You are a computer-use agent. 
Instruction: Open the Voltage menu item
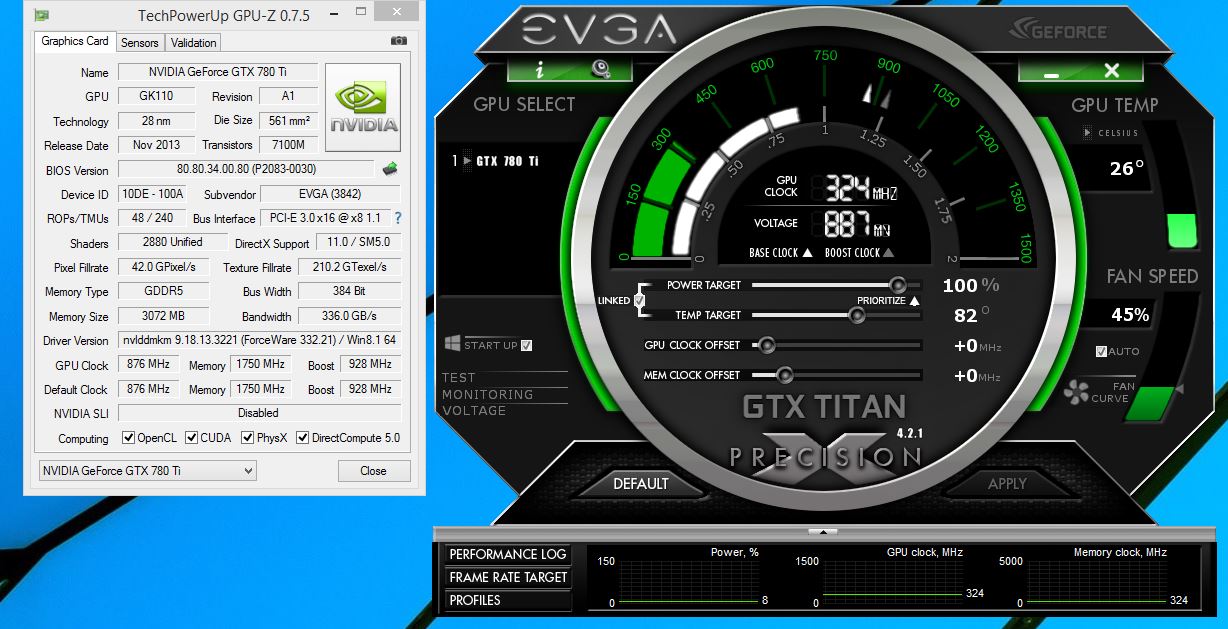point(474,410)
